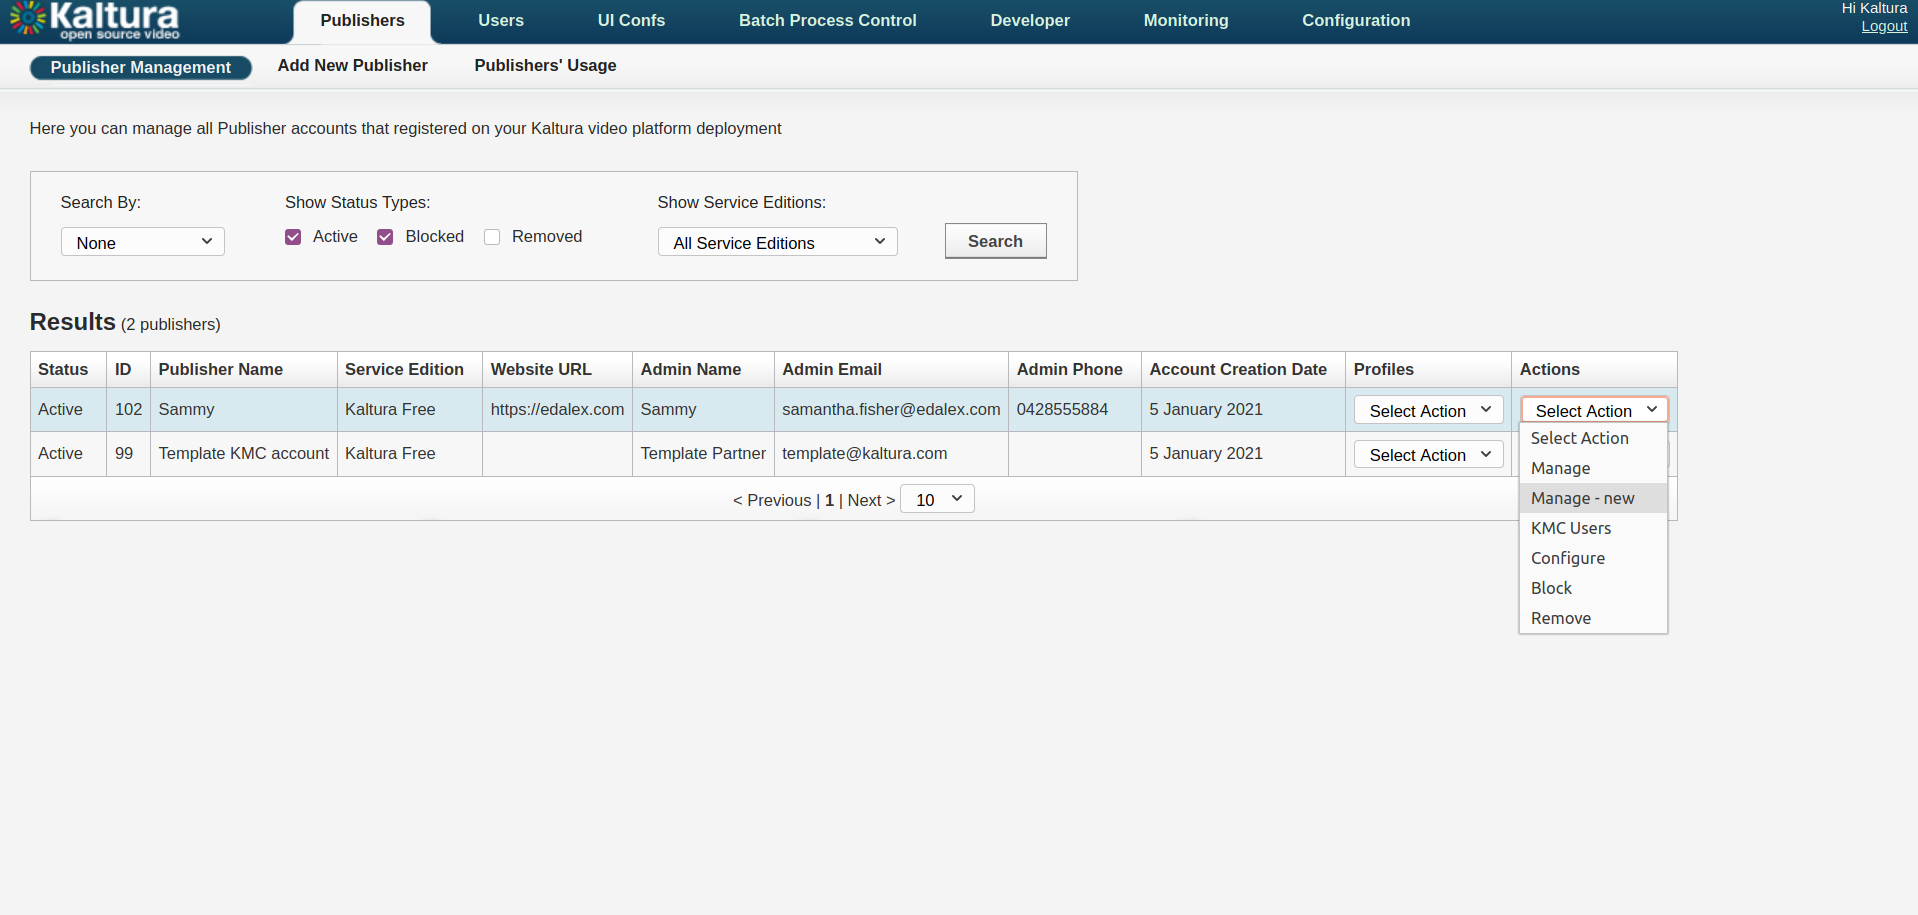1918x915 pixels.
Task: Open the page size dropdown showing 10
Action: pos(938,499)
